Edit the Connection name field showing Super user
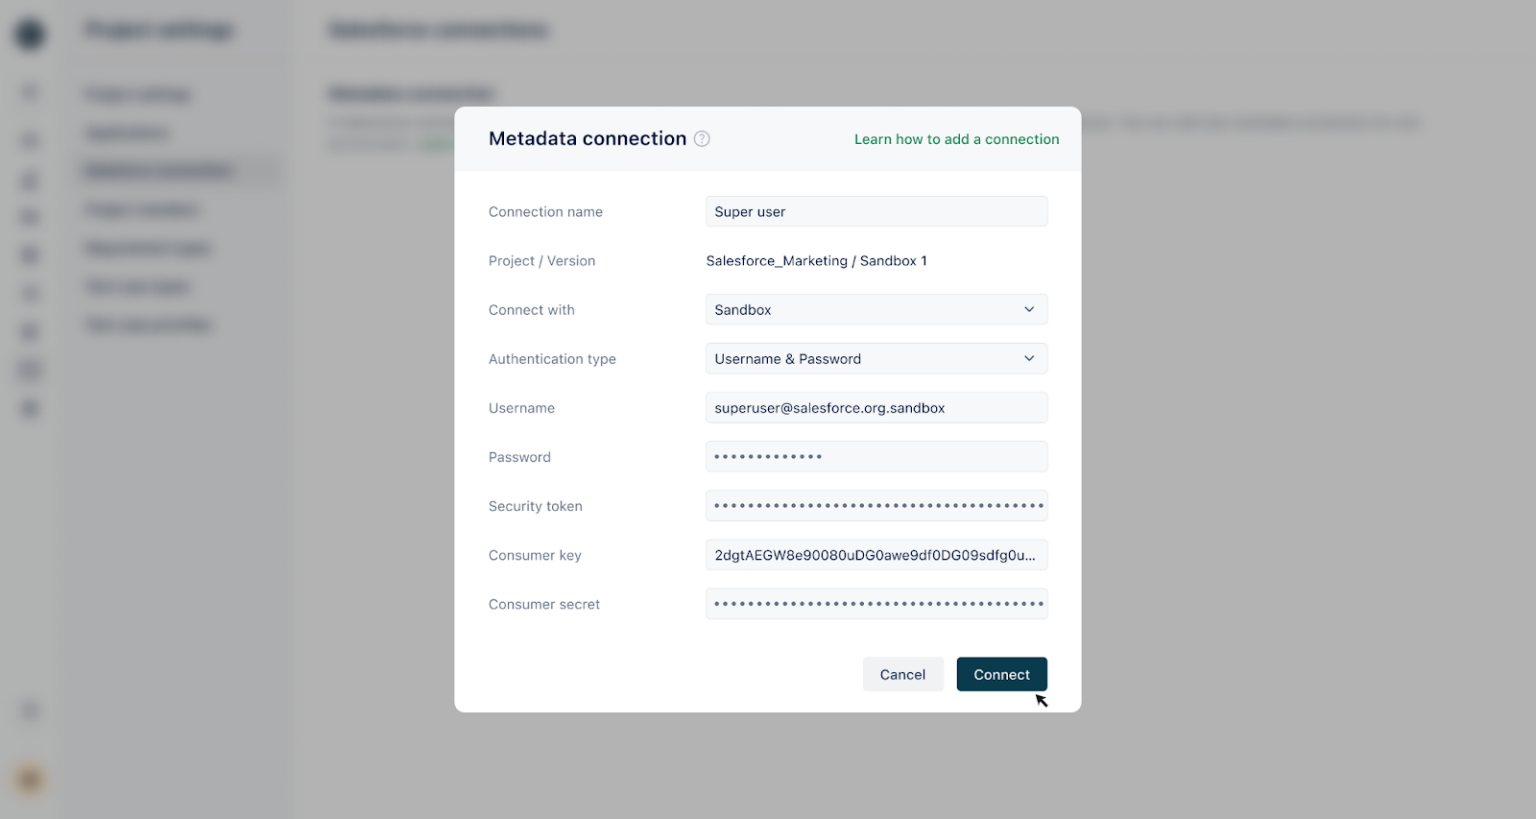Screen dimensions: 1536x819 point(875,211)
